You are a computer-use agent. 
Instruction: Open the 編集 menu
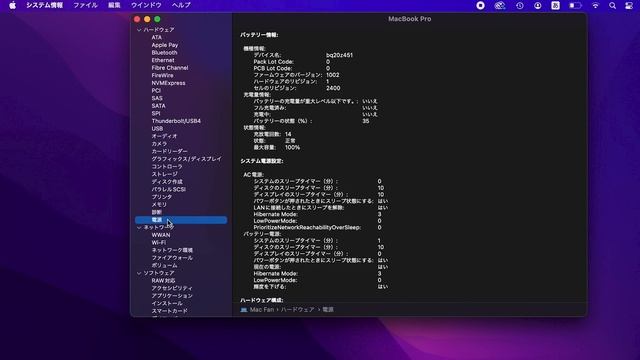pos(114,5)
